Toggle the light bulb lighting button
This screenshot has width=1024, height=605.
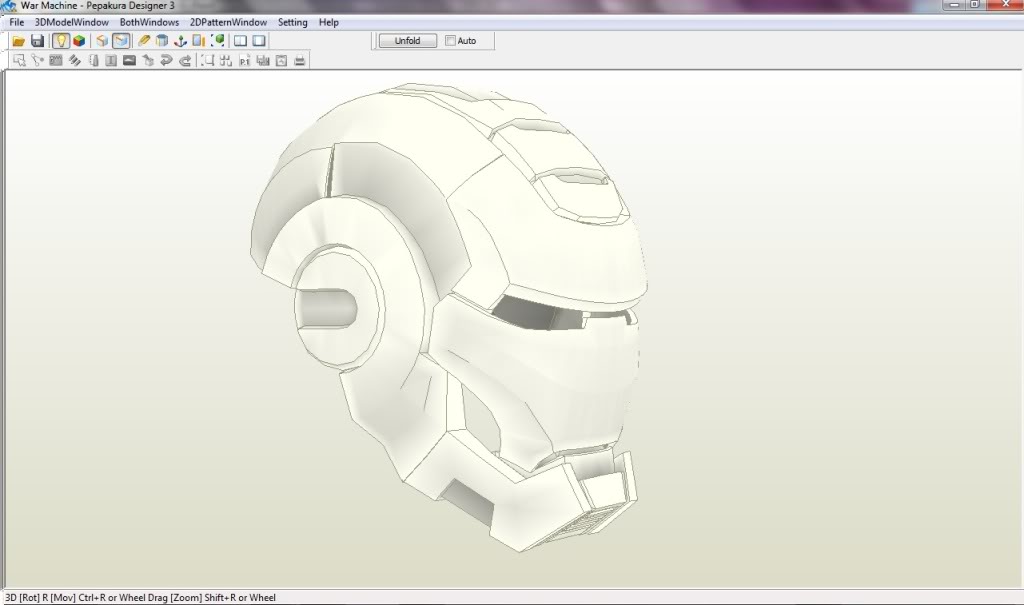point(60,41)
